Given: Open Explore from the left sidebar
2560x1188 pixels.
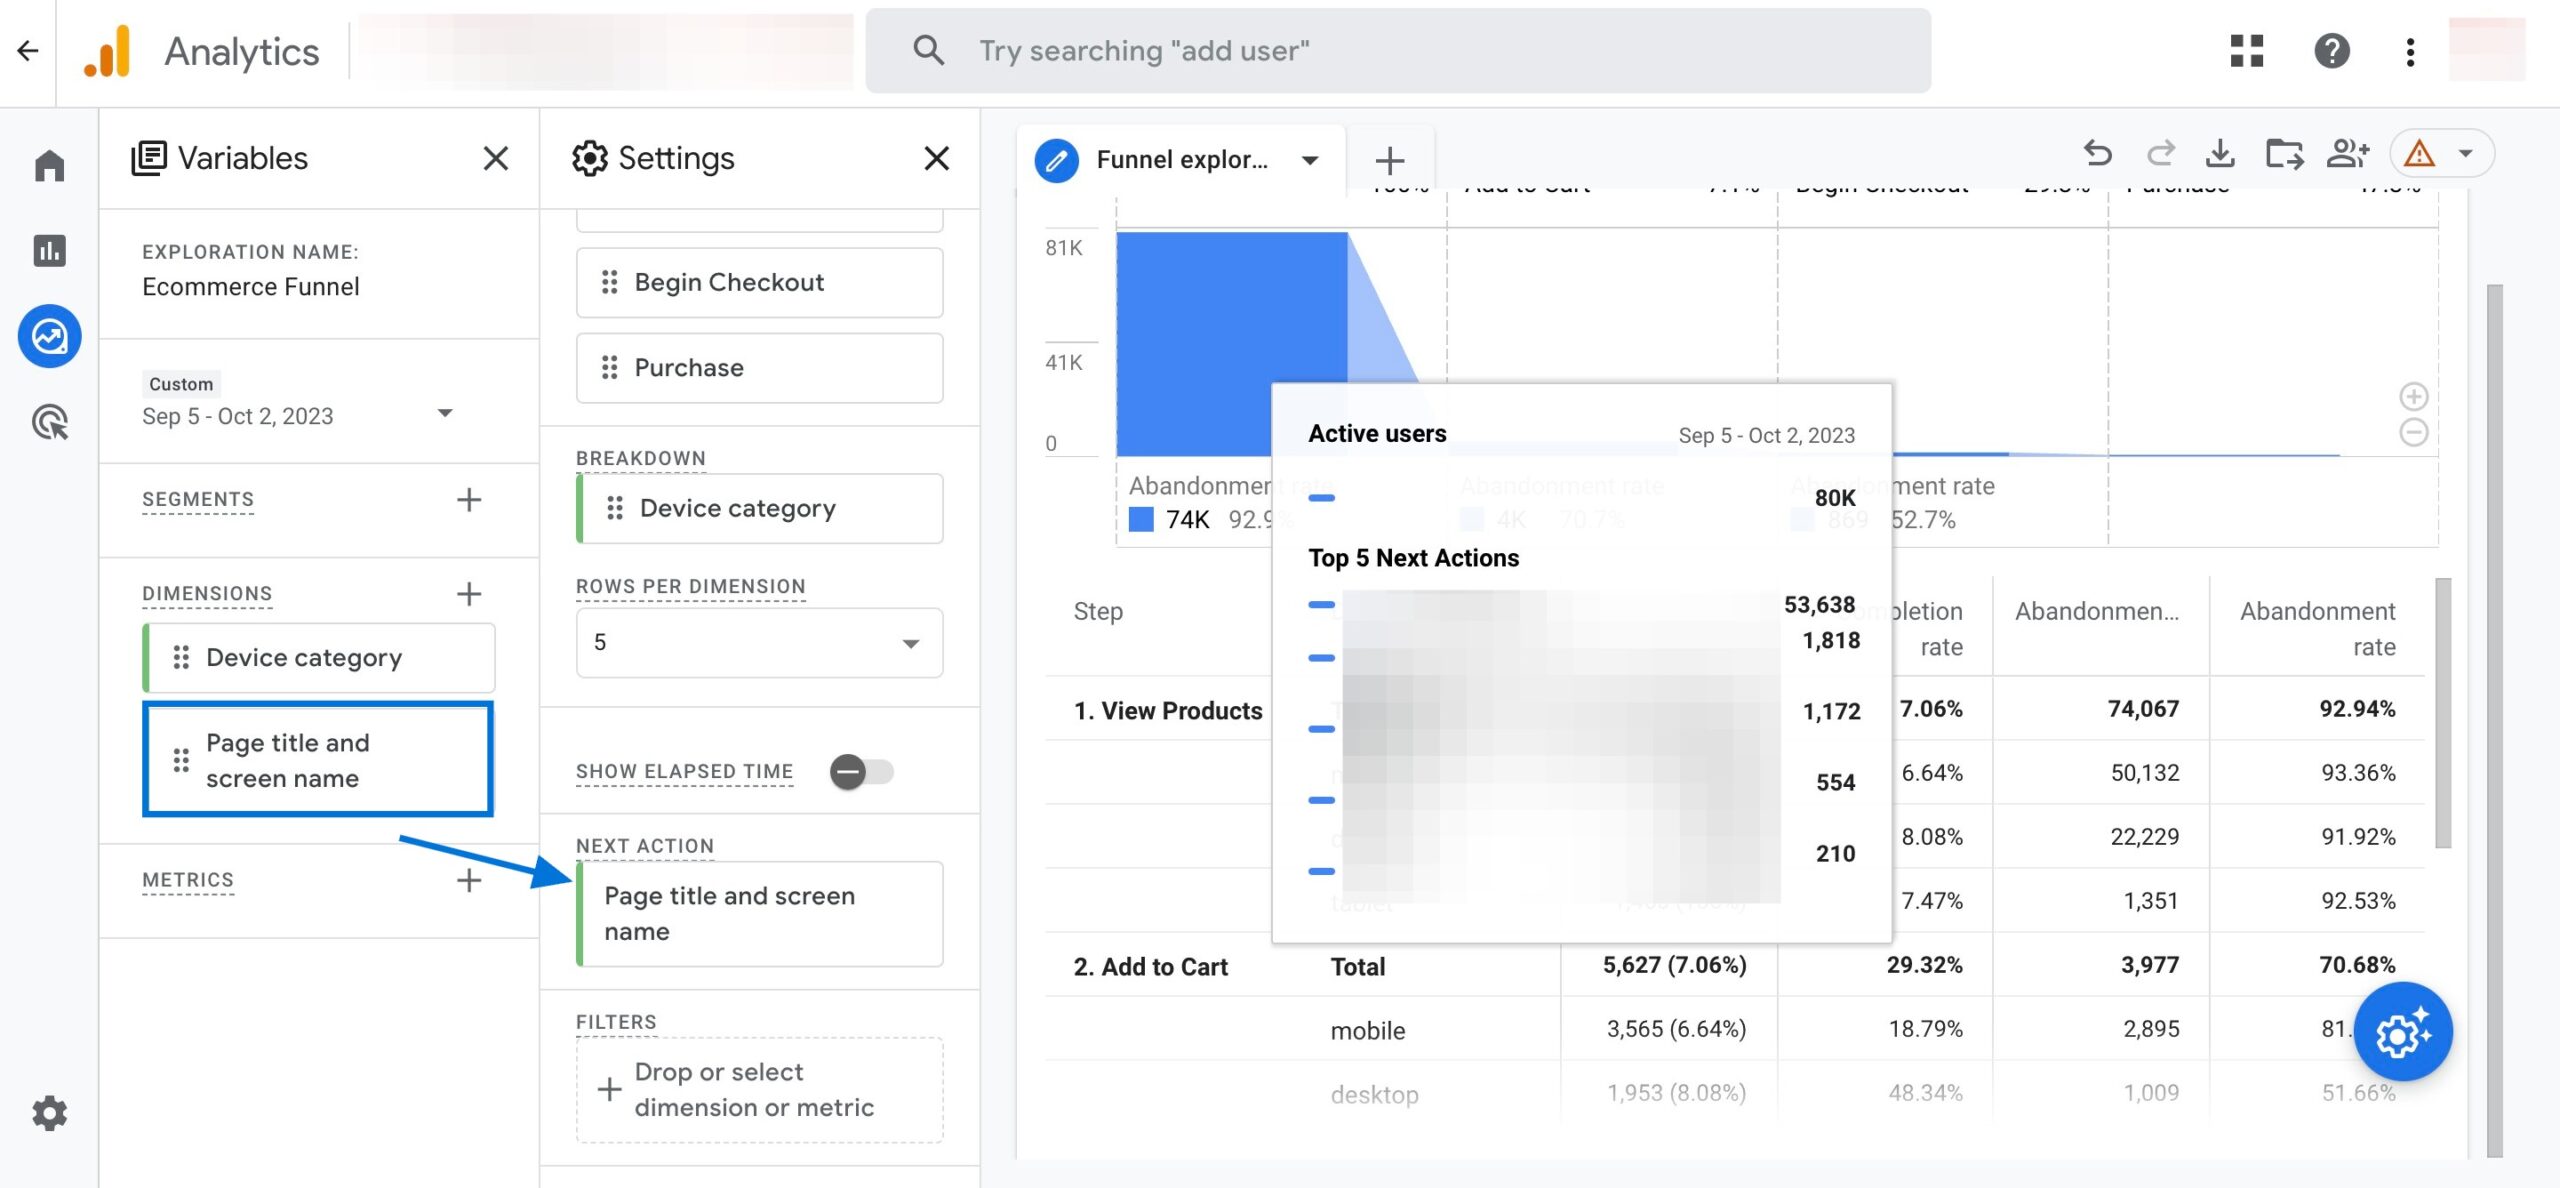Looking at the screenshot, I should coord(49,336).
